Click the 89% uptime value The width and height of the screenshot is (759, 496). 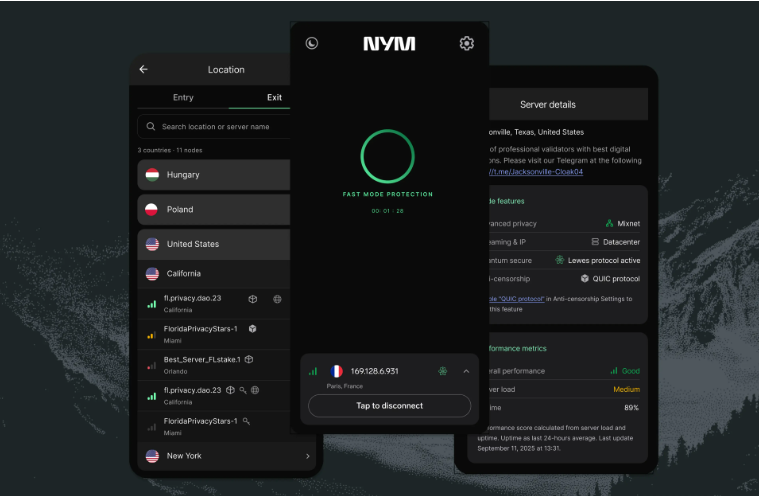tap(631, 407)
